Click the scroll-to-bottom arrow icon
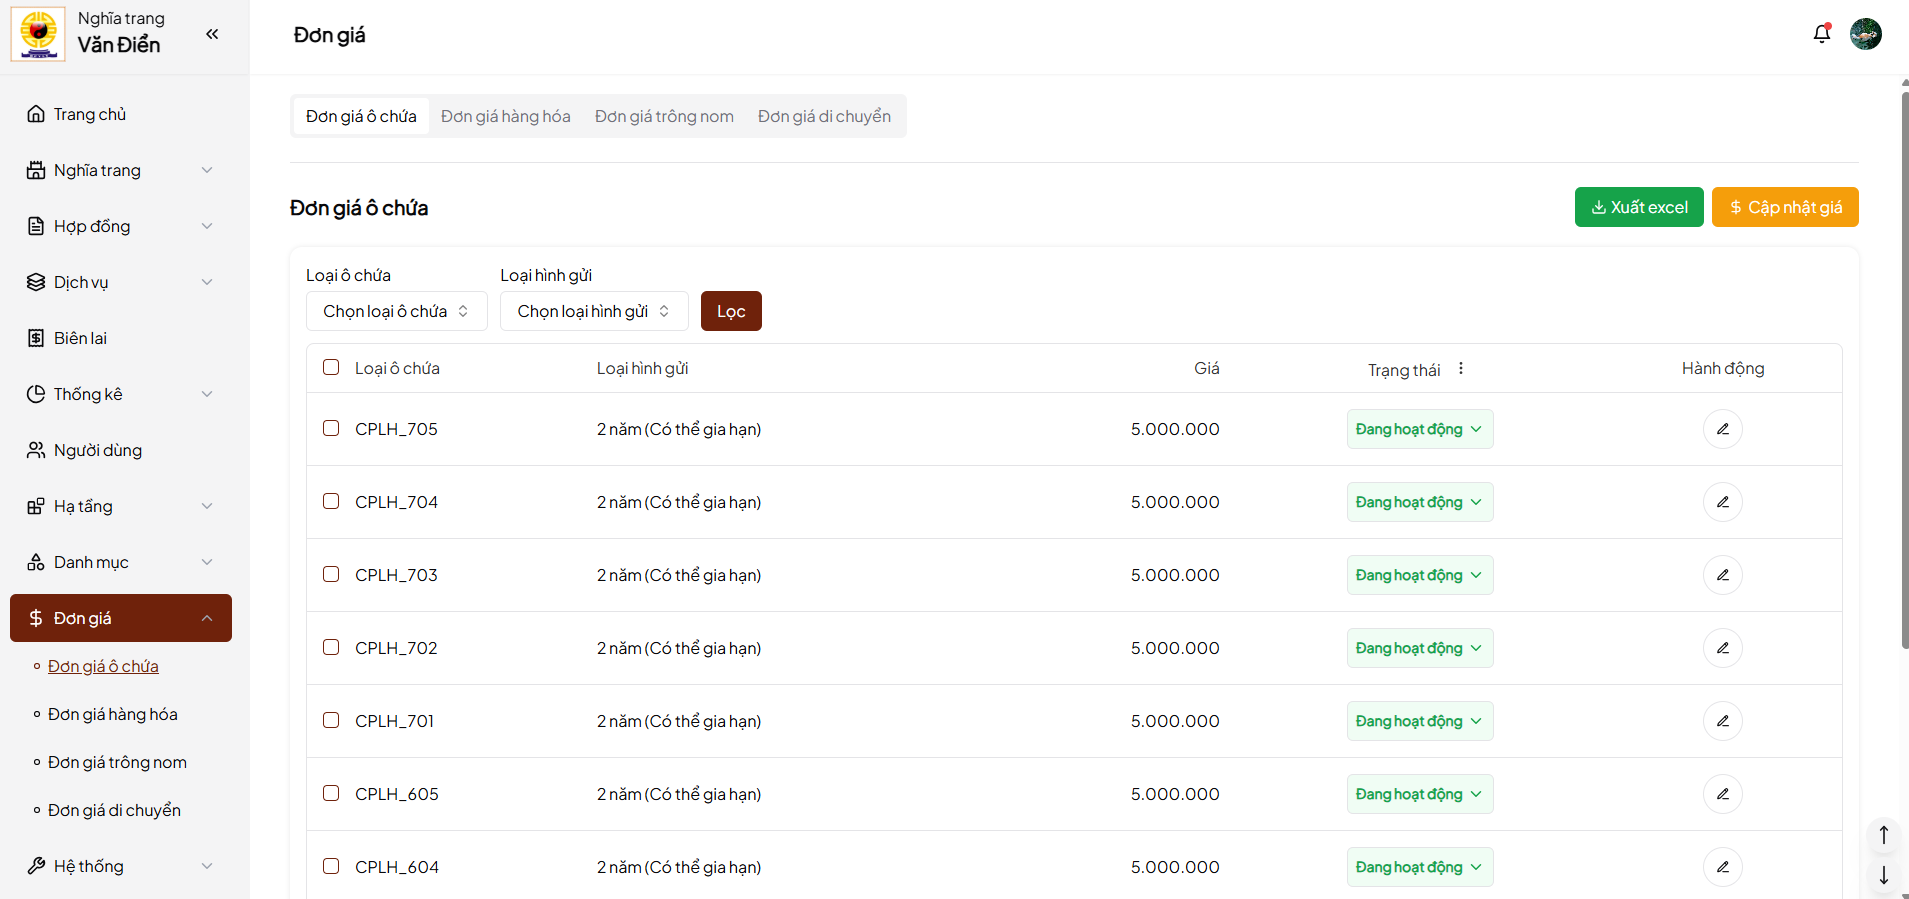 point(1883,875)
